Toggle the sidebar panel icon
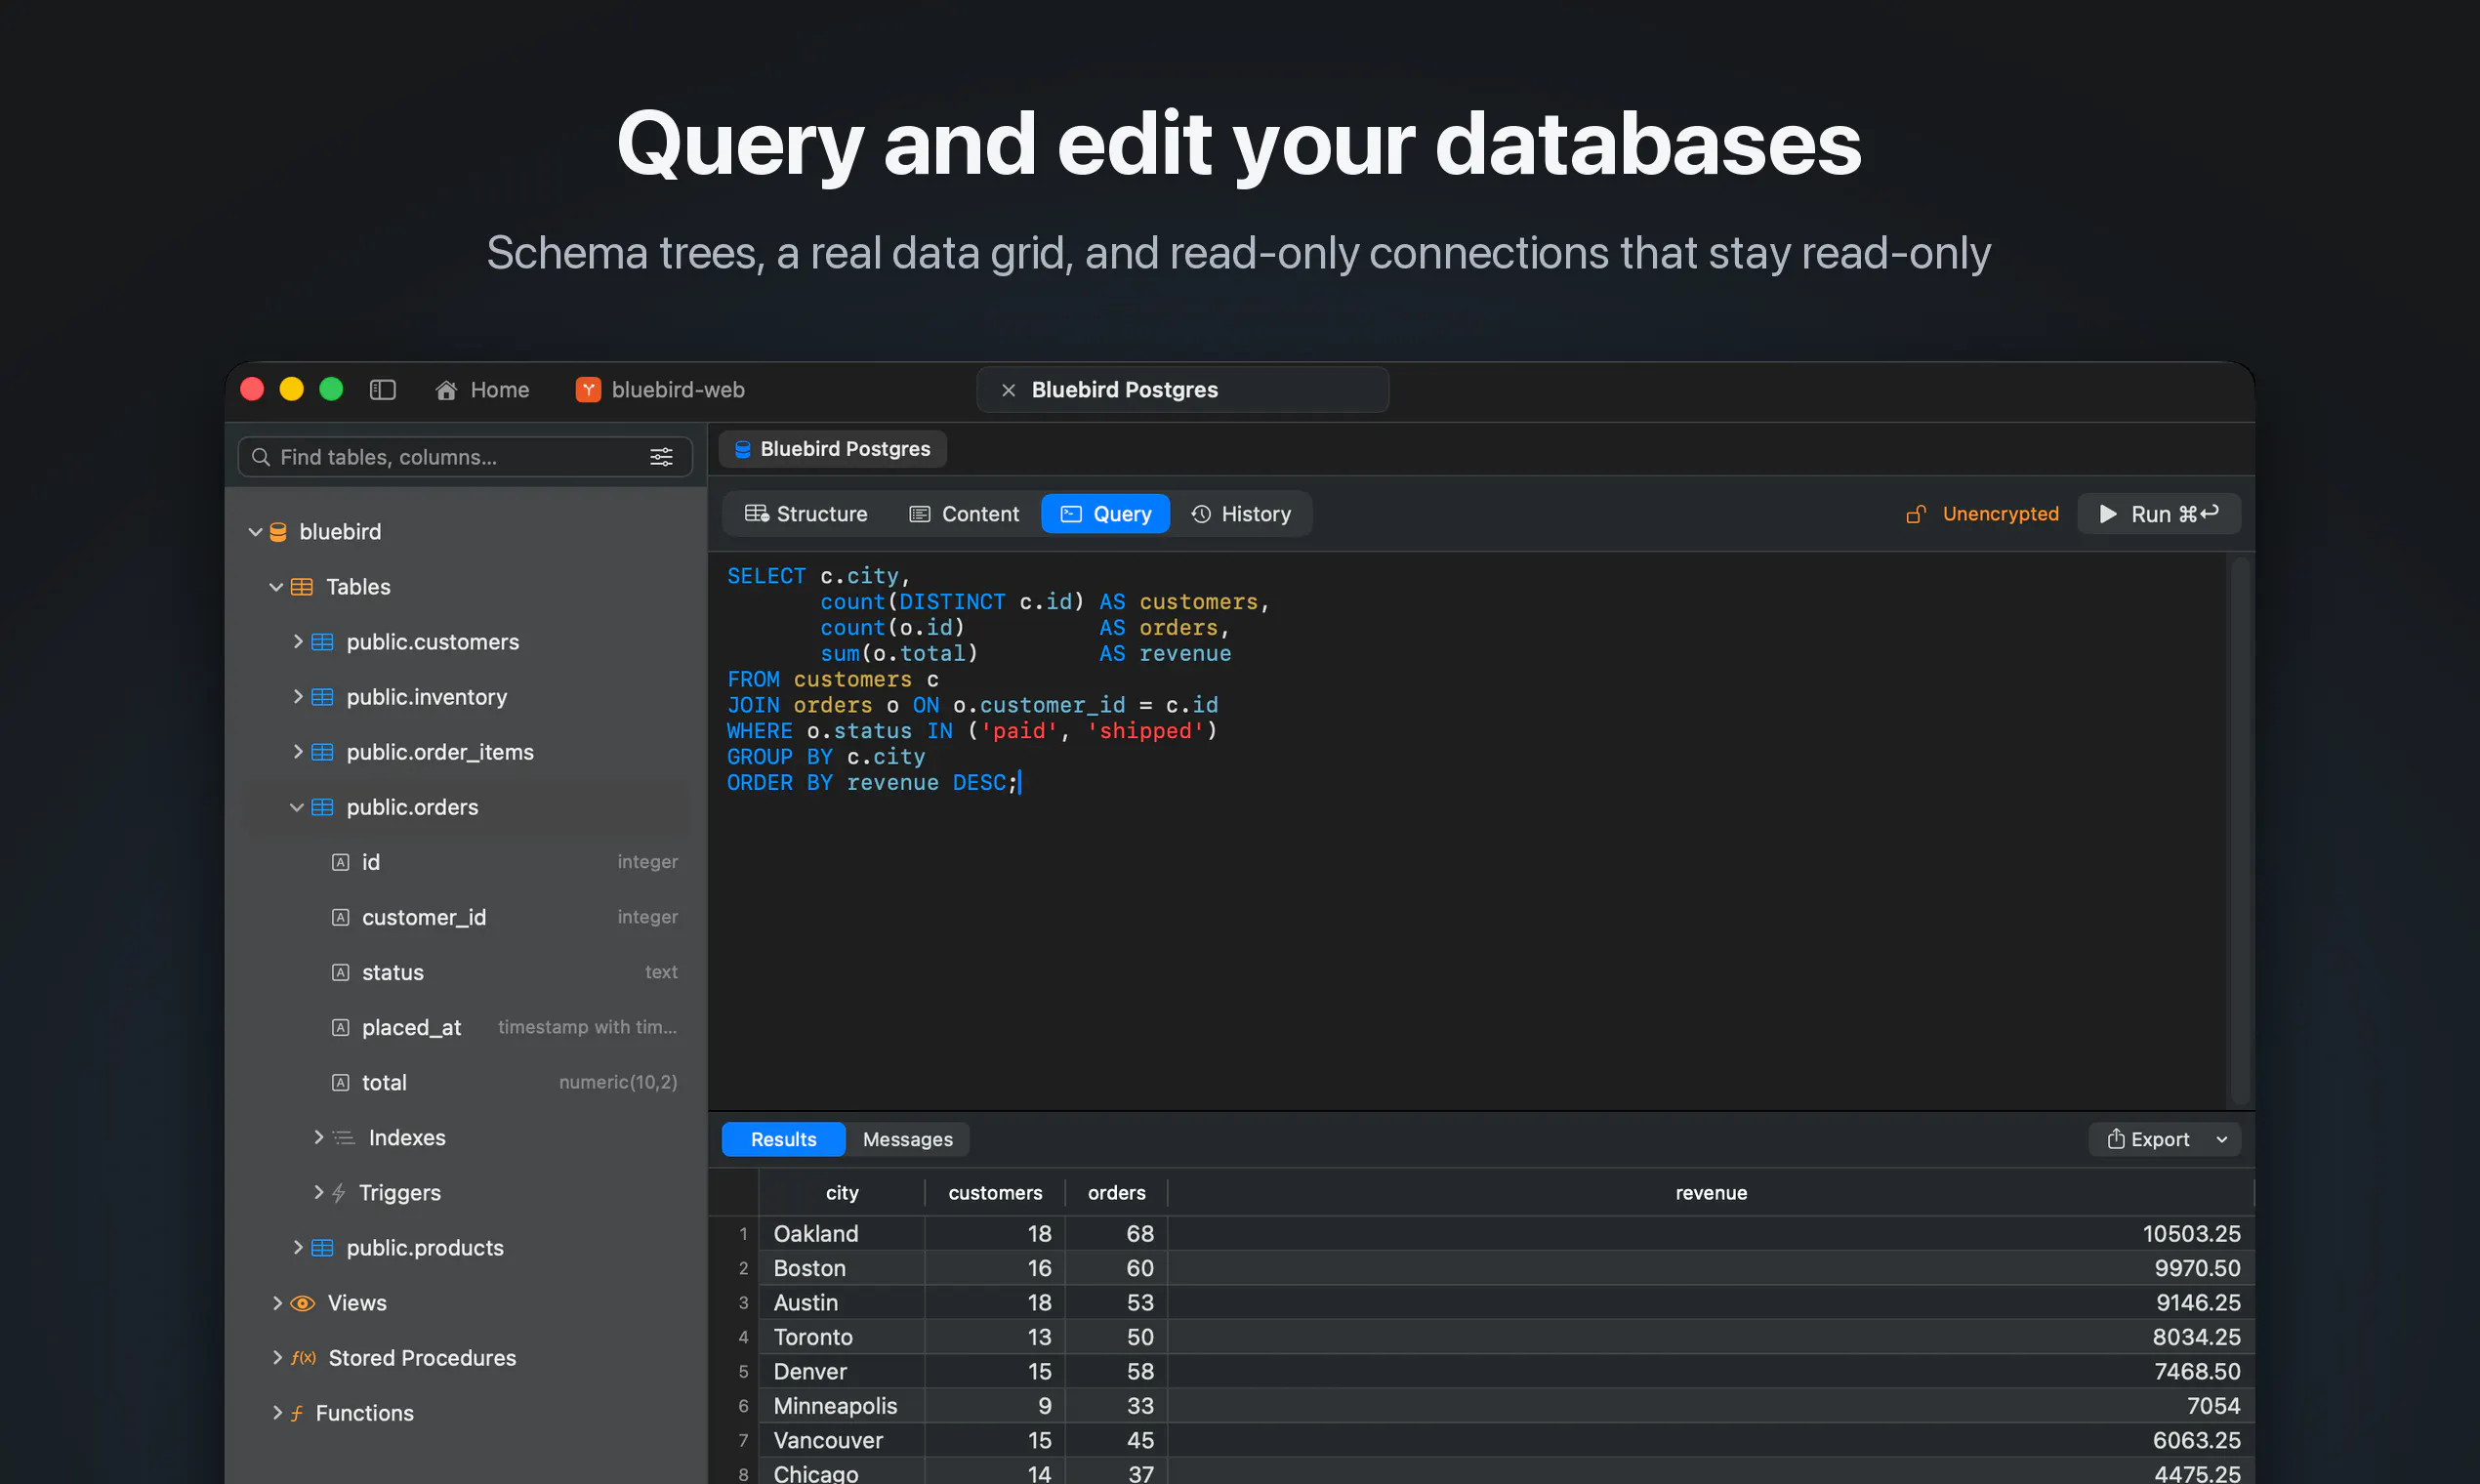 pos(383,390)
